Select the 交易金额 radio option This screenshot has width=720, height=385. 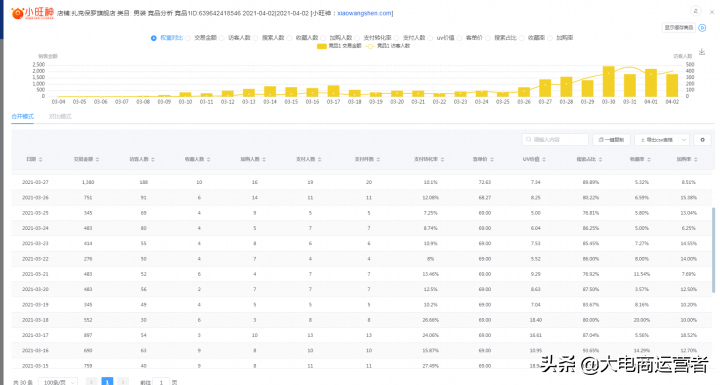pyautogui.click(x=188, y=38)
